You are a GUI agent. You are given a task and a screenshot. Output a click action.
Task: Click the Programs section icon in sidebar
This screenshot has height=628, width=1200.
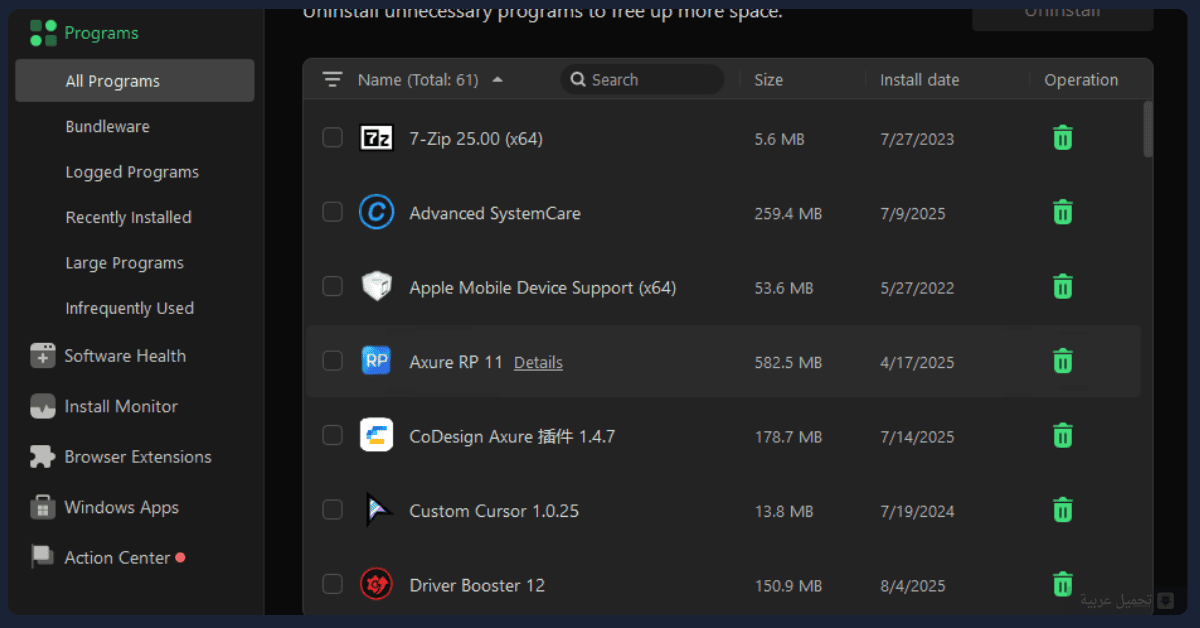pos(43,33)
